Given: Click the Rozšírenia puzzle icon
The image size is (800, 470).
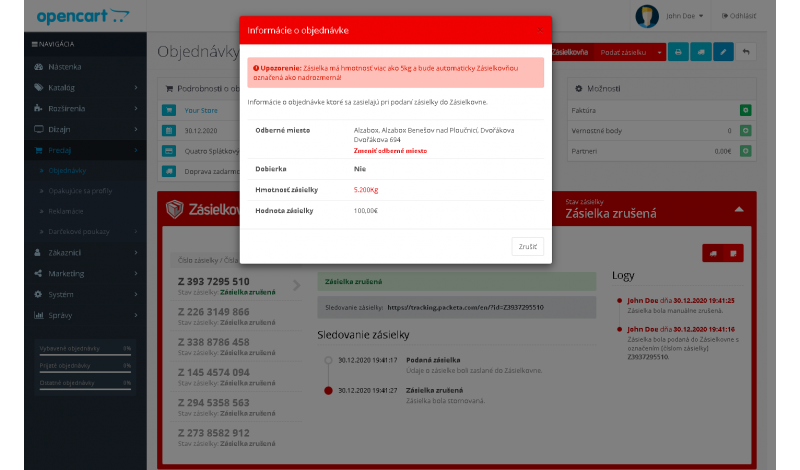Looking at the screenshot, I should click(x=38, y=108).
